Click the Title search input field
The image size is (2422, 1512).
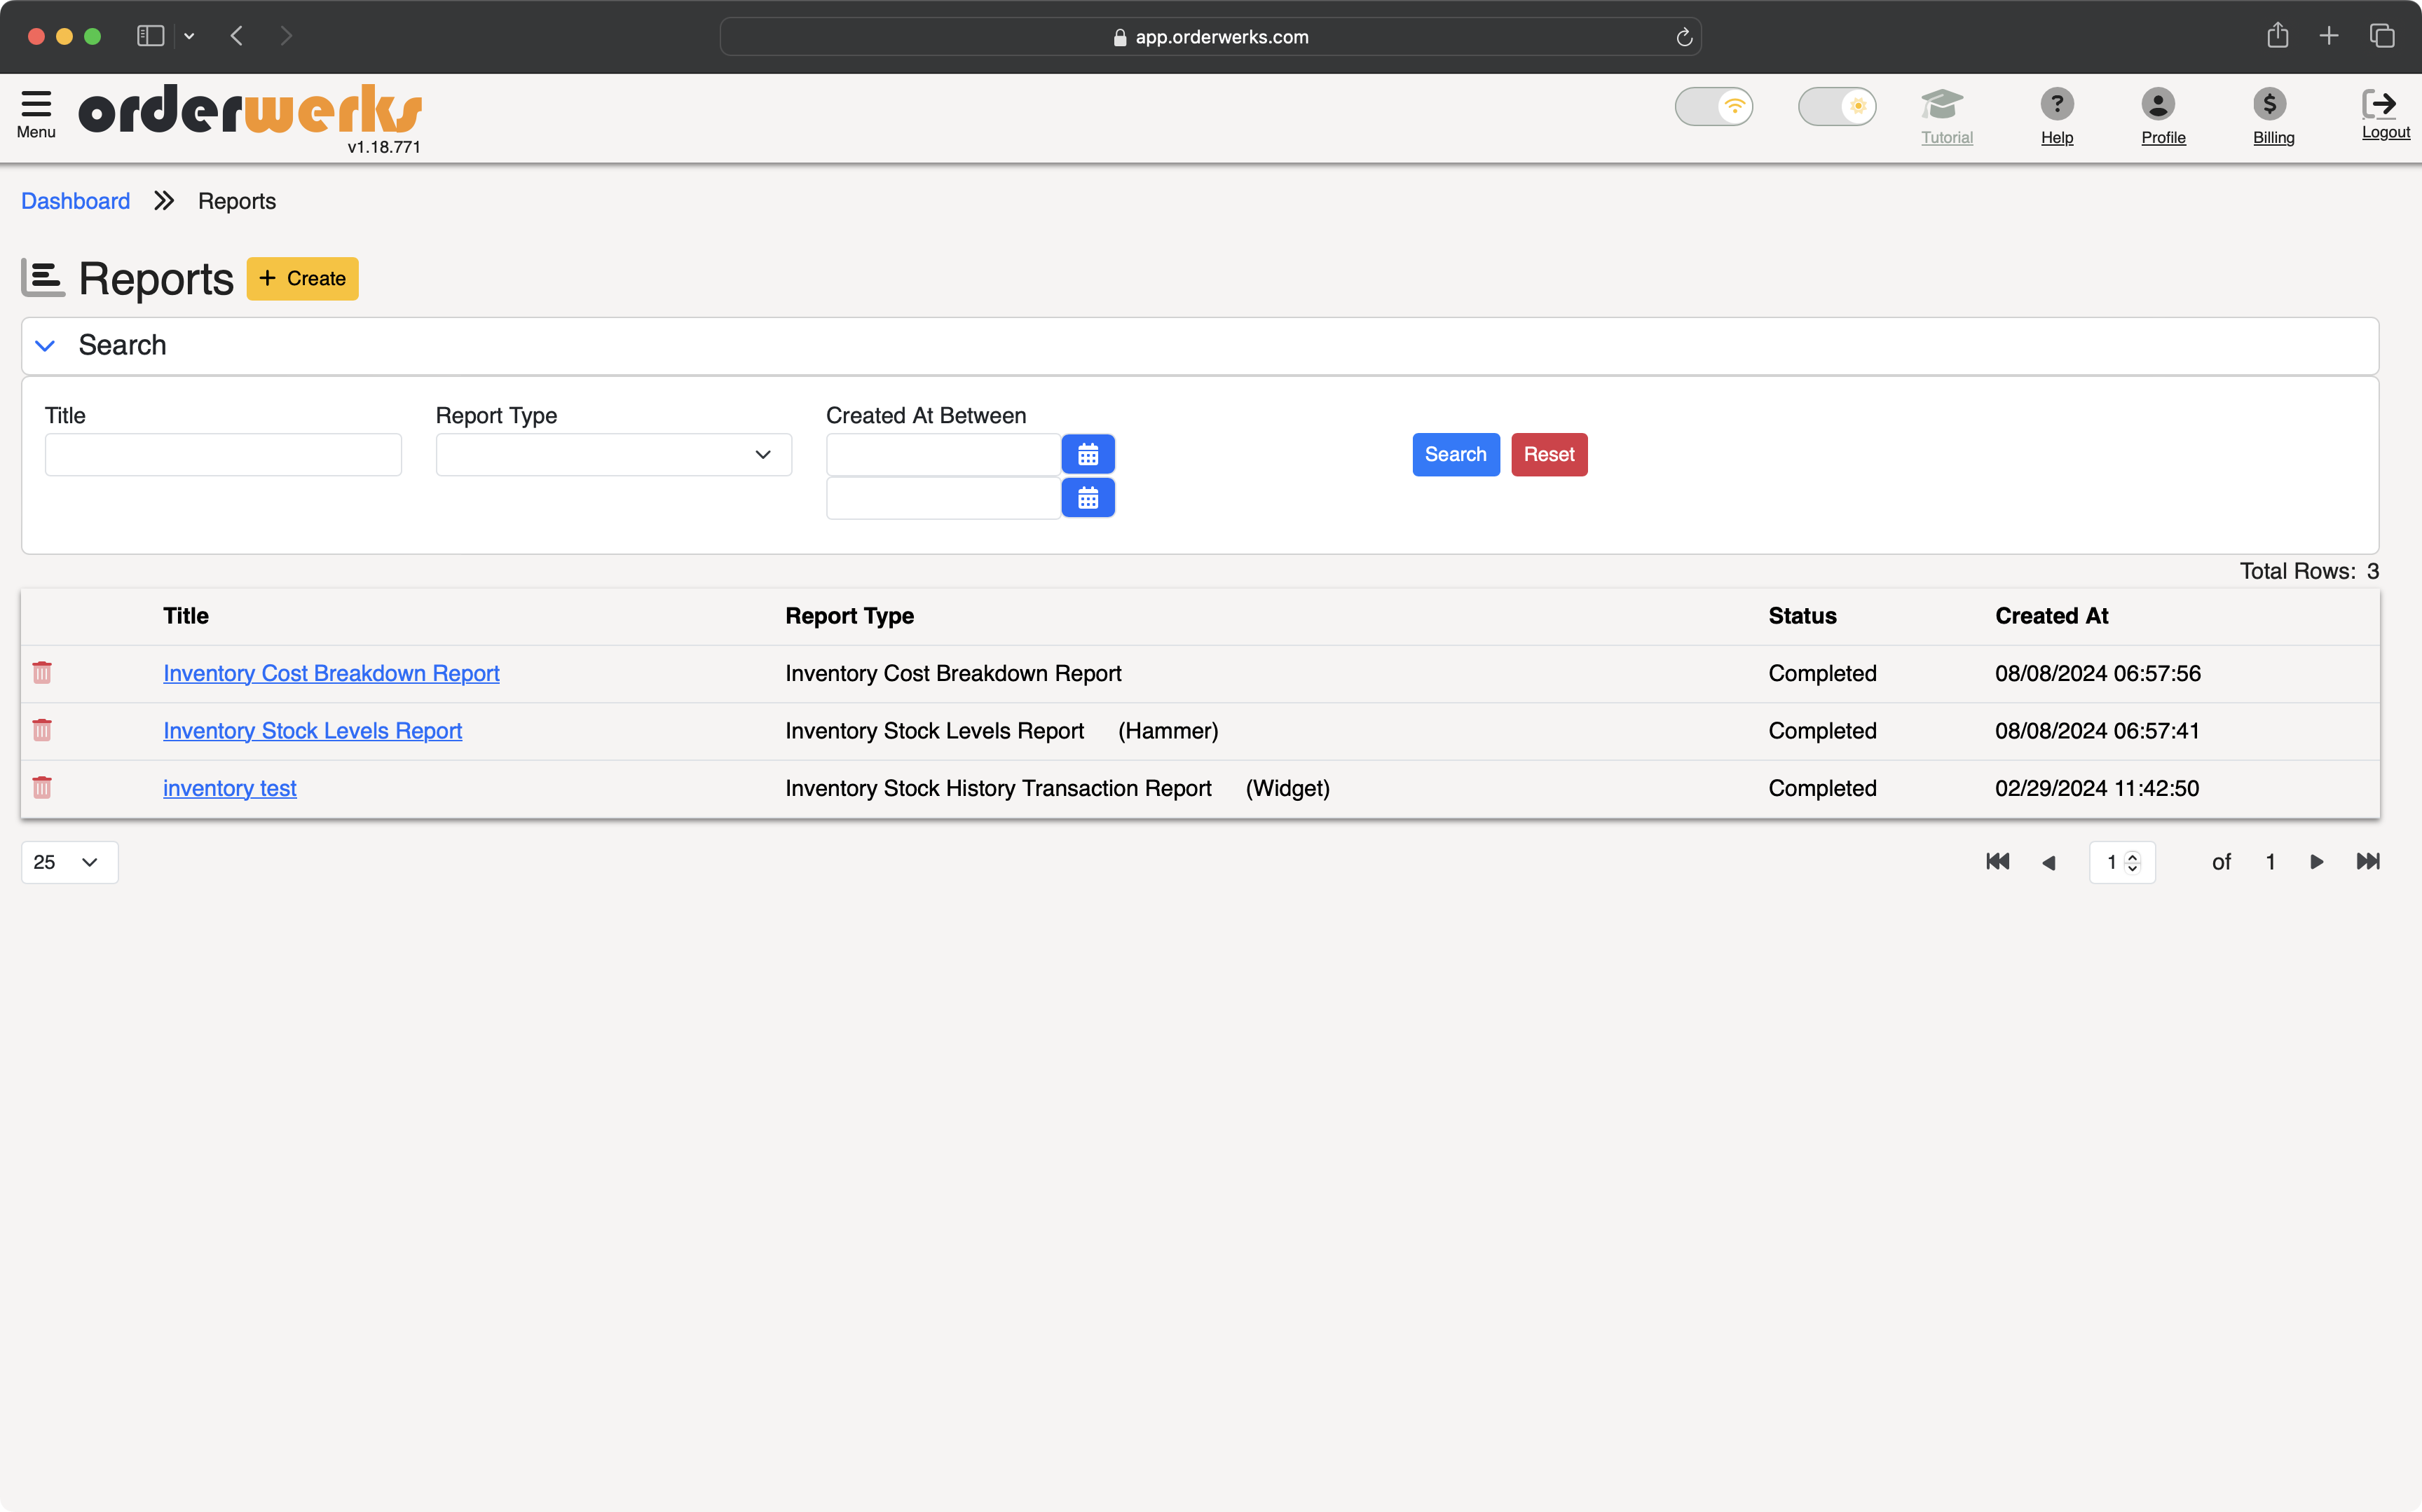tap(223, 455)
